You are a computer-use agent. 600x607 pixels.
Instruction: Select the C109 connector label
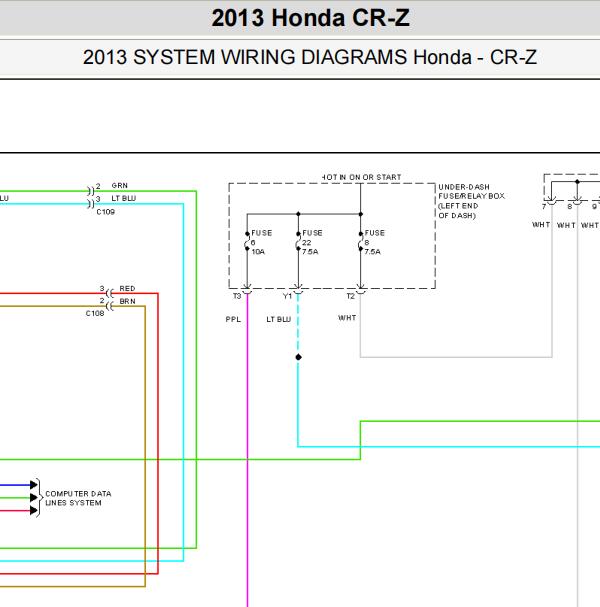coord(106,212)
